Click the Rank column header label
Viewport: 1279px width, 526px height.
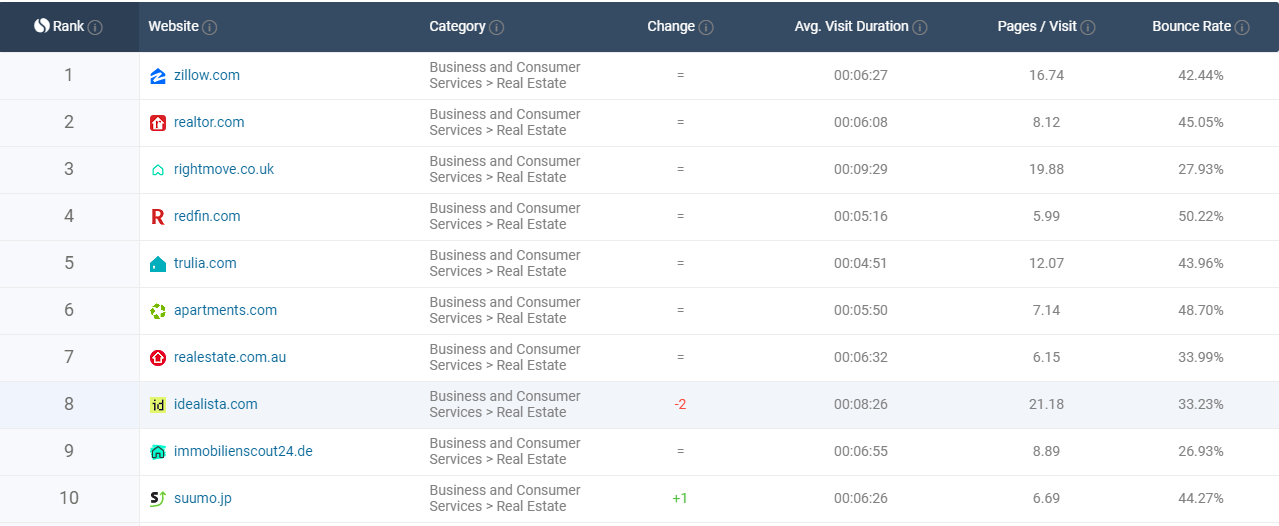[x=68, y=26]
